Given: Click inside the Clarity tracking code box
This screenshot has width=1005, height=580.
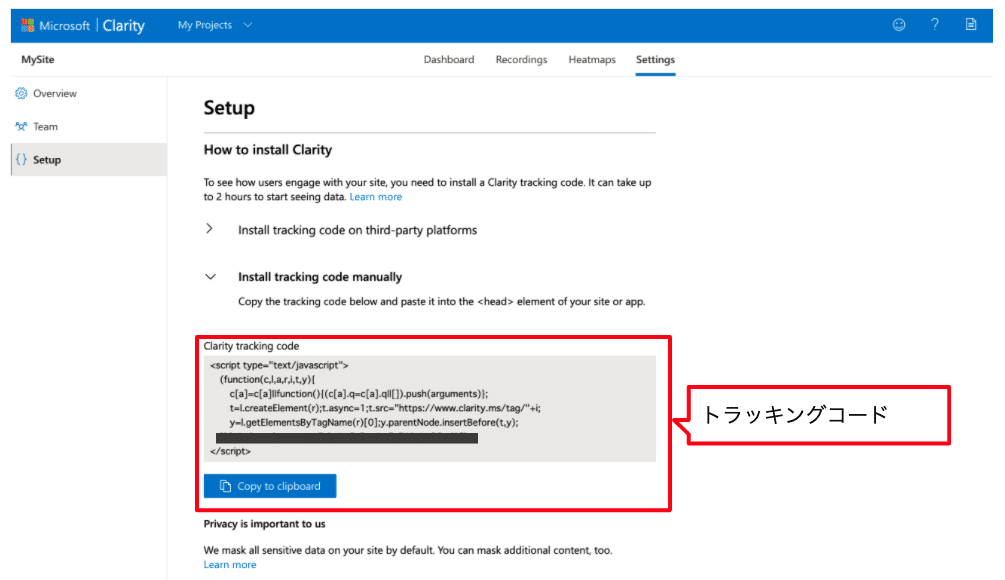Looking at the screenshot, I should pos(429,408).
